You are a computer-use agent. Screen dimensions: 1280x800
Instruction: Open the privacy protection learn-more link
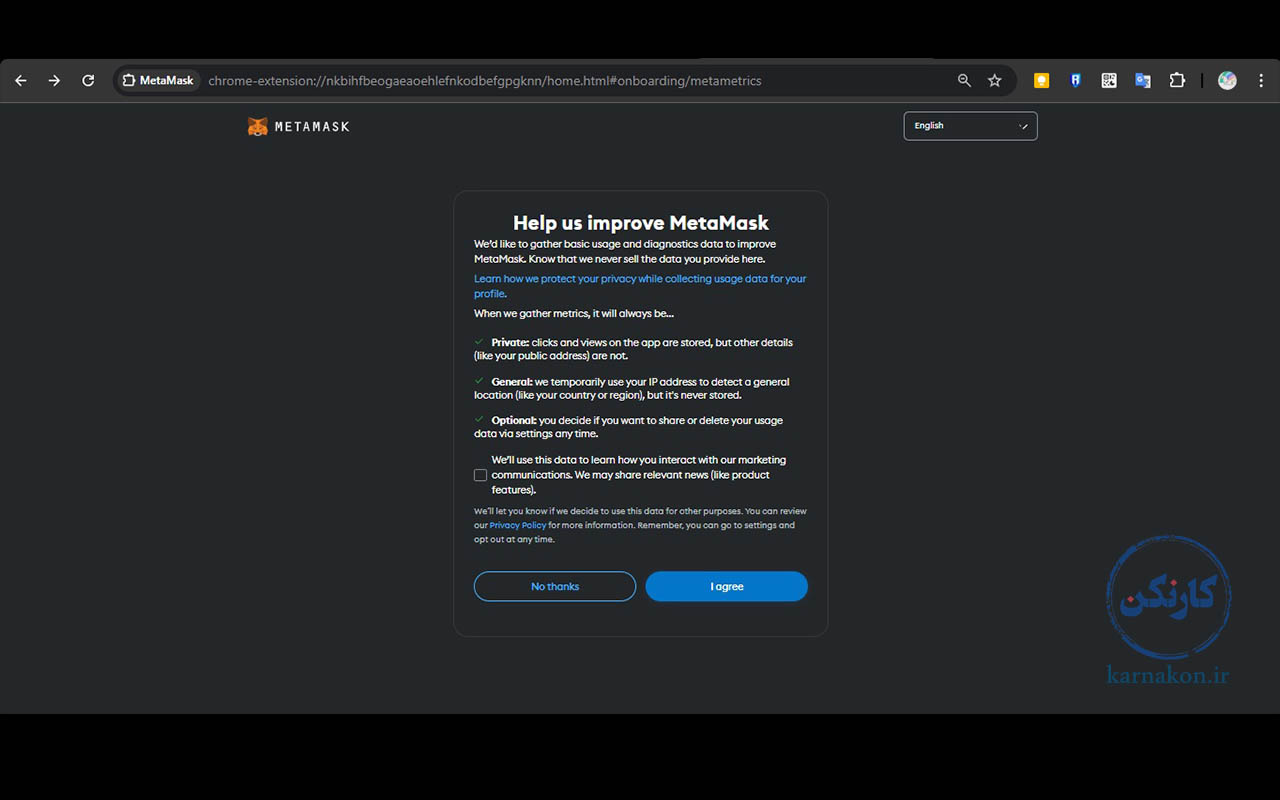pos(640,286)
